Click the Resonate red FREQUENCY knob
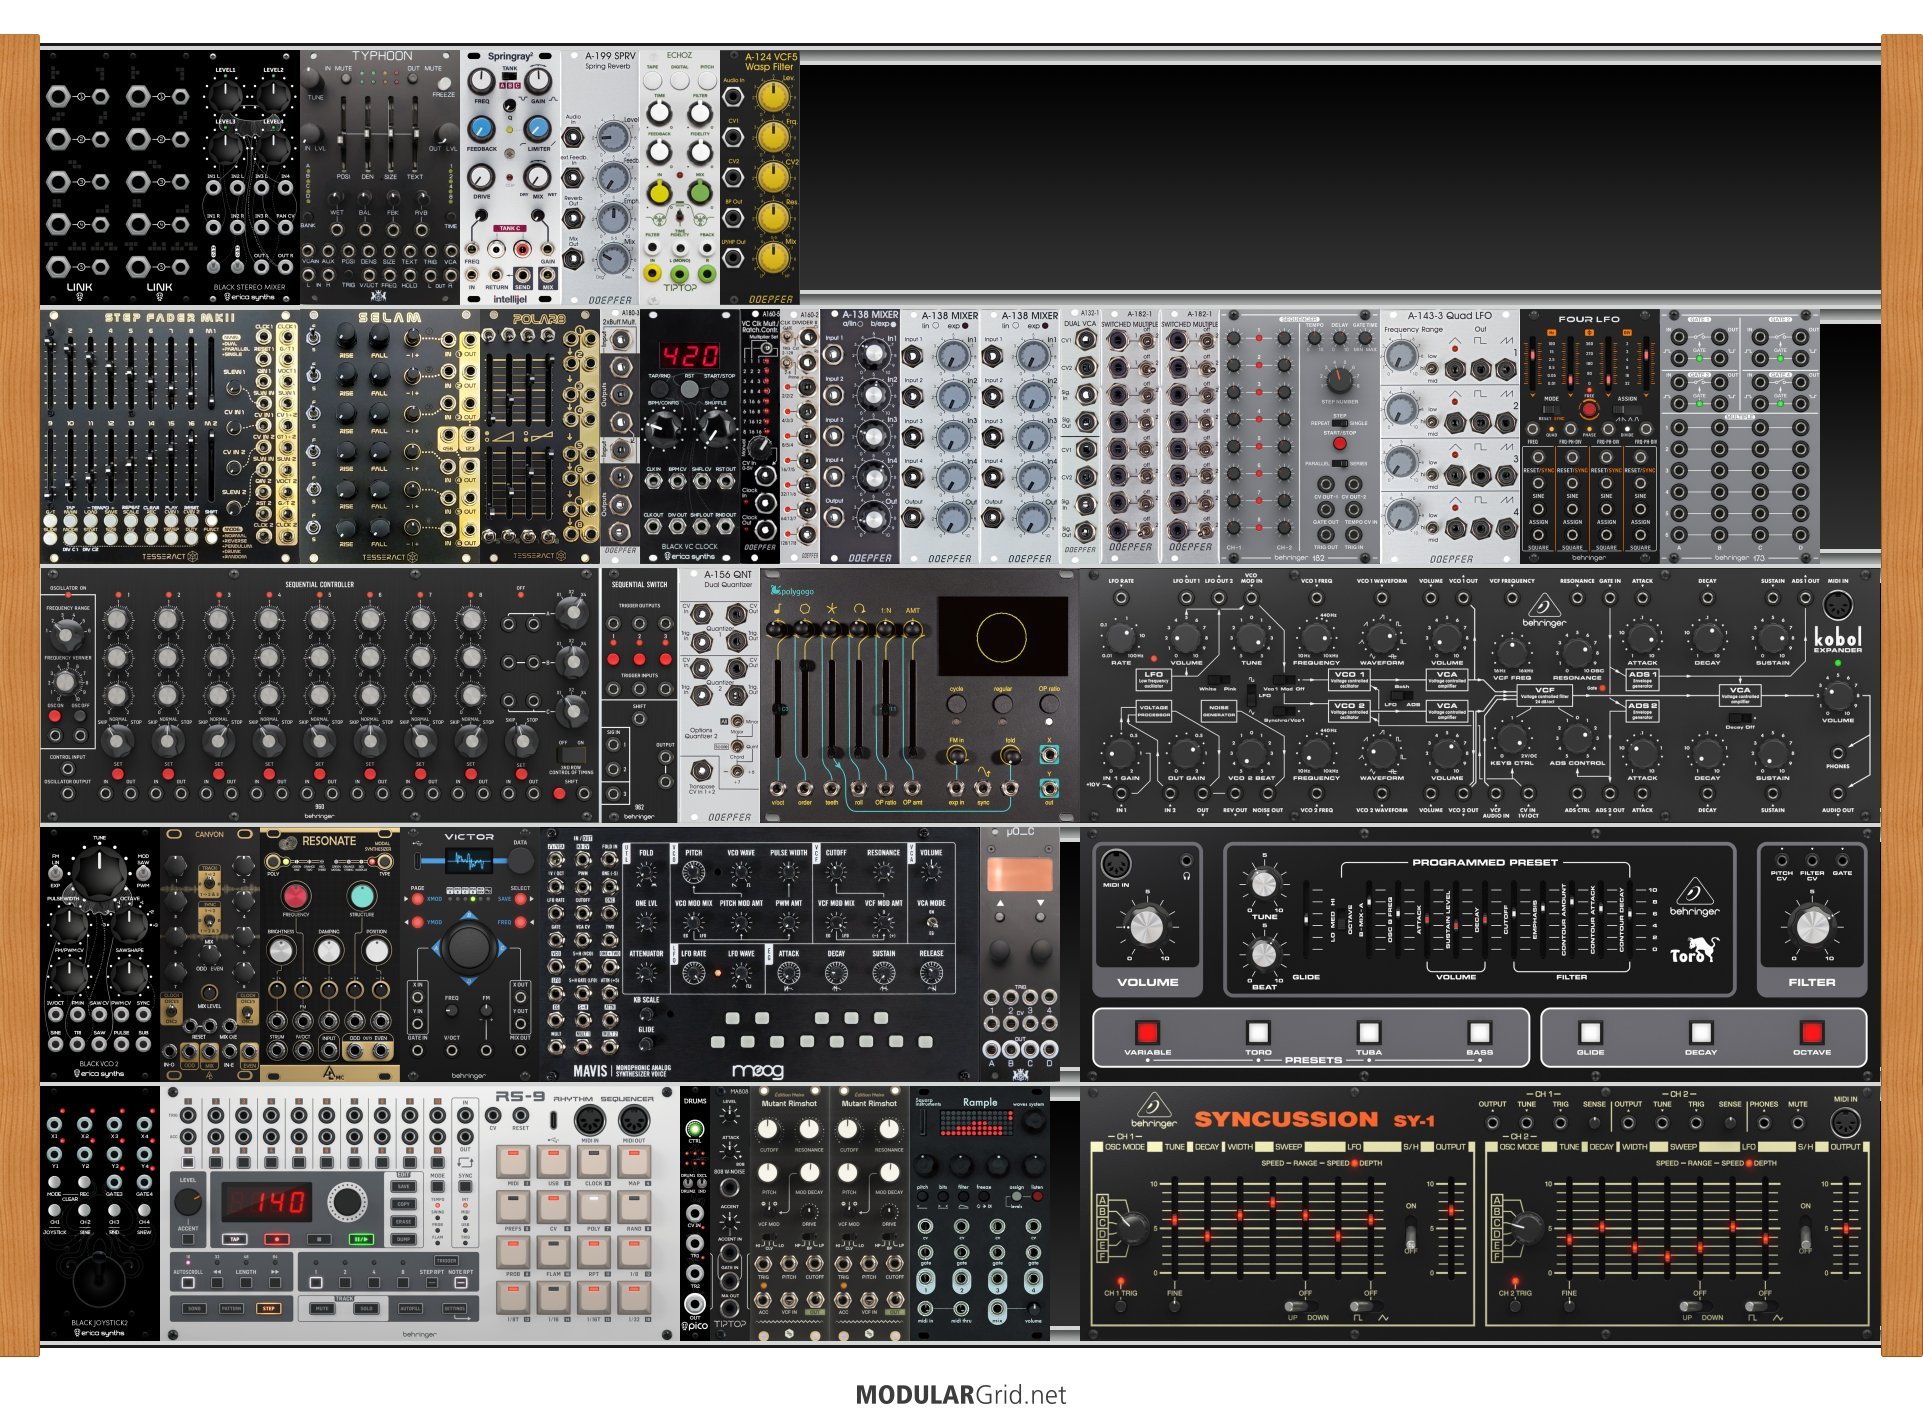Viewport: 1923px width, 1416px height. click(295, 895)
